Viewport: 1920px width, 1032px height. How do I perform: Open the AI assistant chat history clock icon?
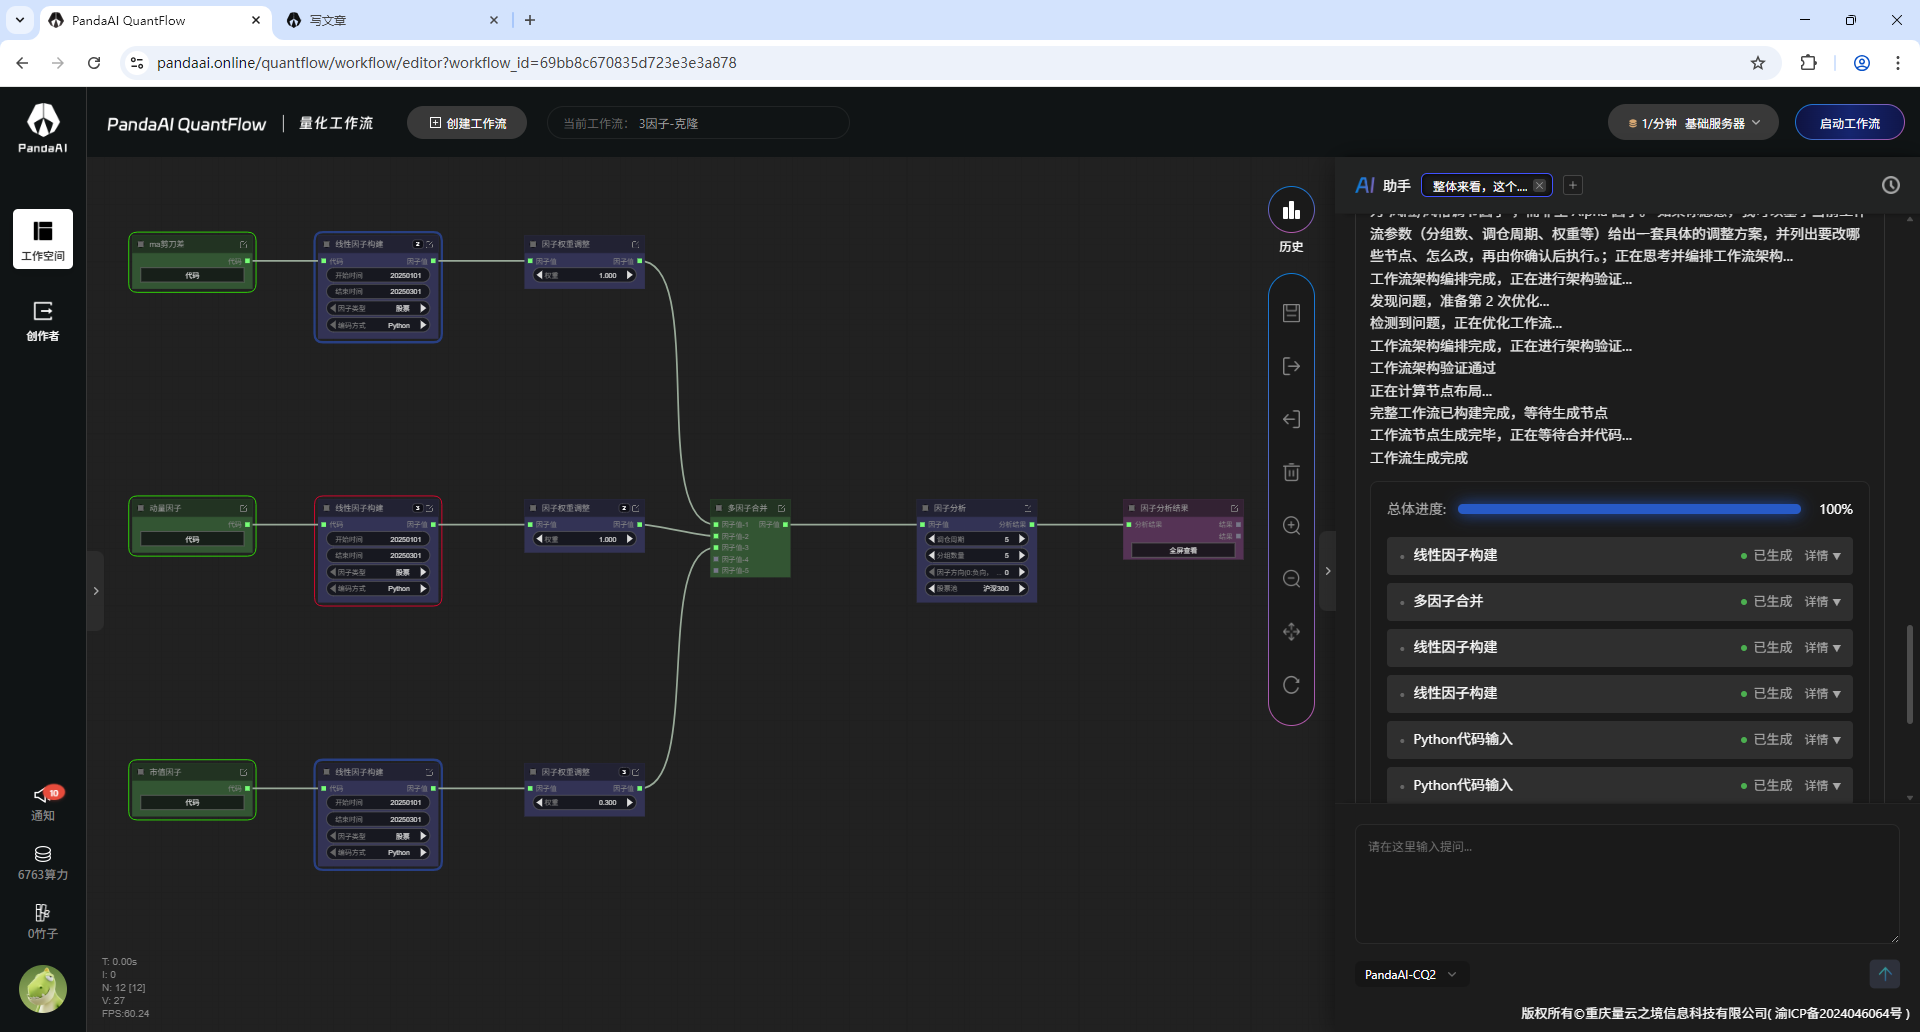(x=1890, y=185)
